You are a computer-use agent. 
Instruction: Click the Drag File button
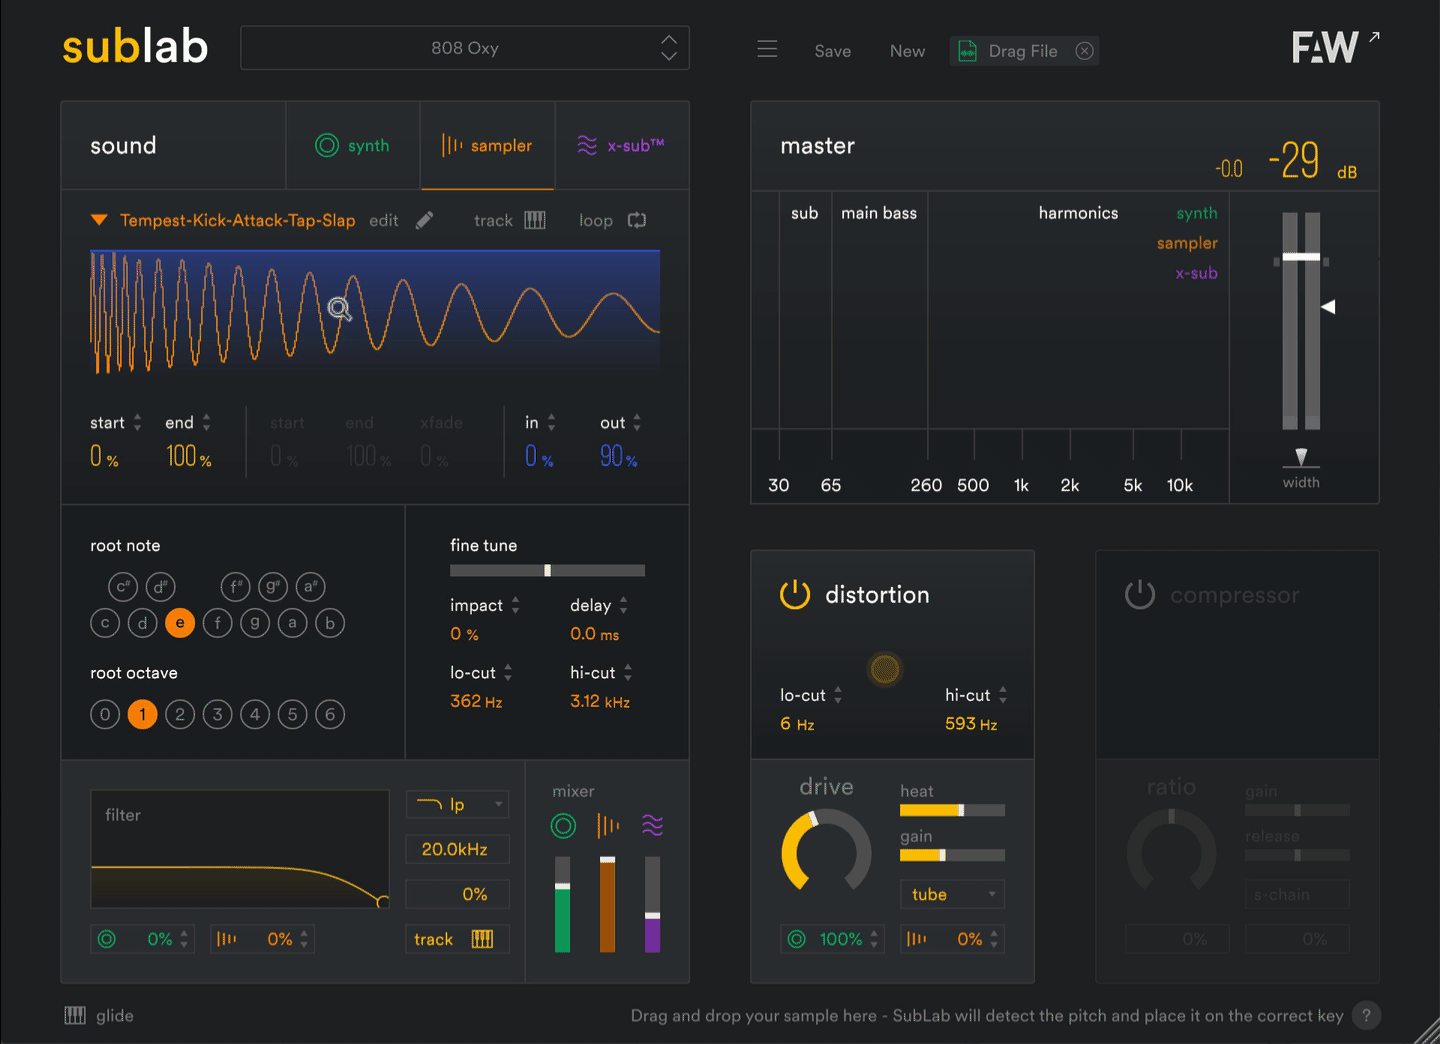point(1024,51)
